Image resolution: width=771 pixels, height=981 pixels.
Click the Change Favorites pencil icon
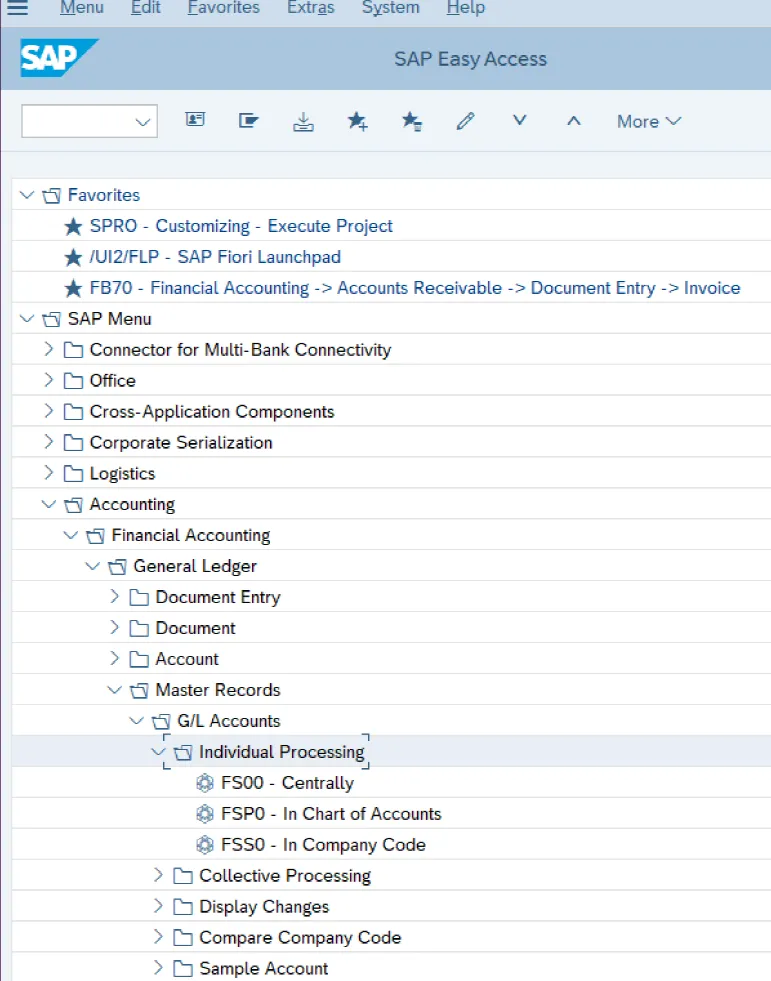(x=466, y=120)
